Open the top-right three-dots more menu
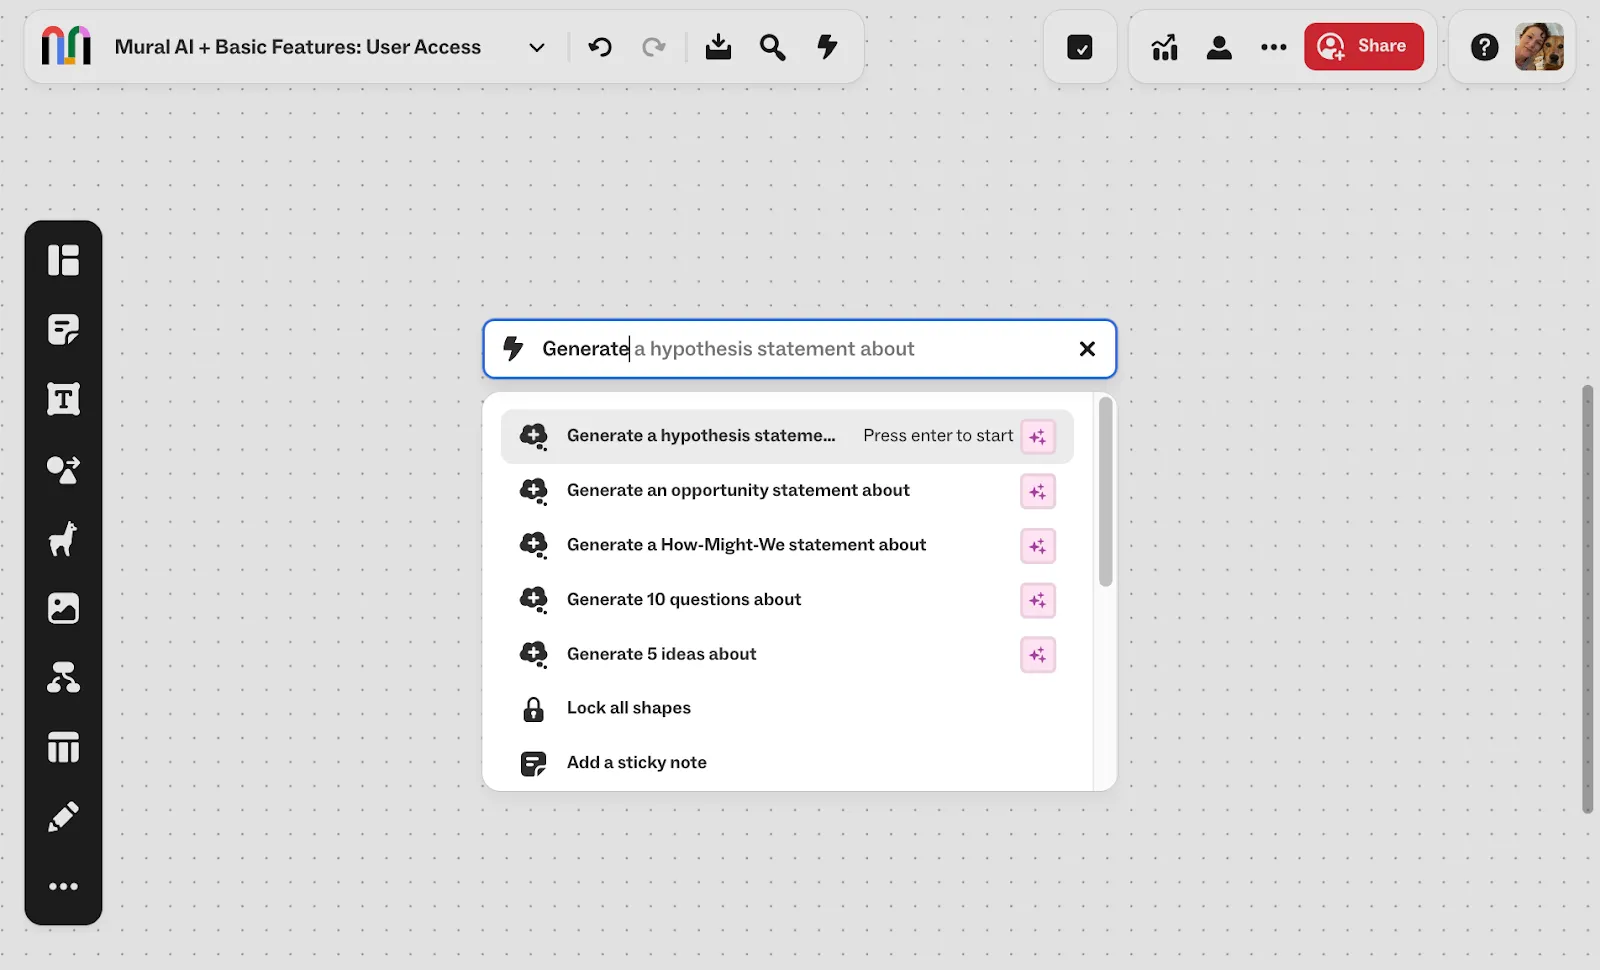This screenshot has height=970, width=1600. pos(1273,47)
